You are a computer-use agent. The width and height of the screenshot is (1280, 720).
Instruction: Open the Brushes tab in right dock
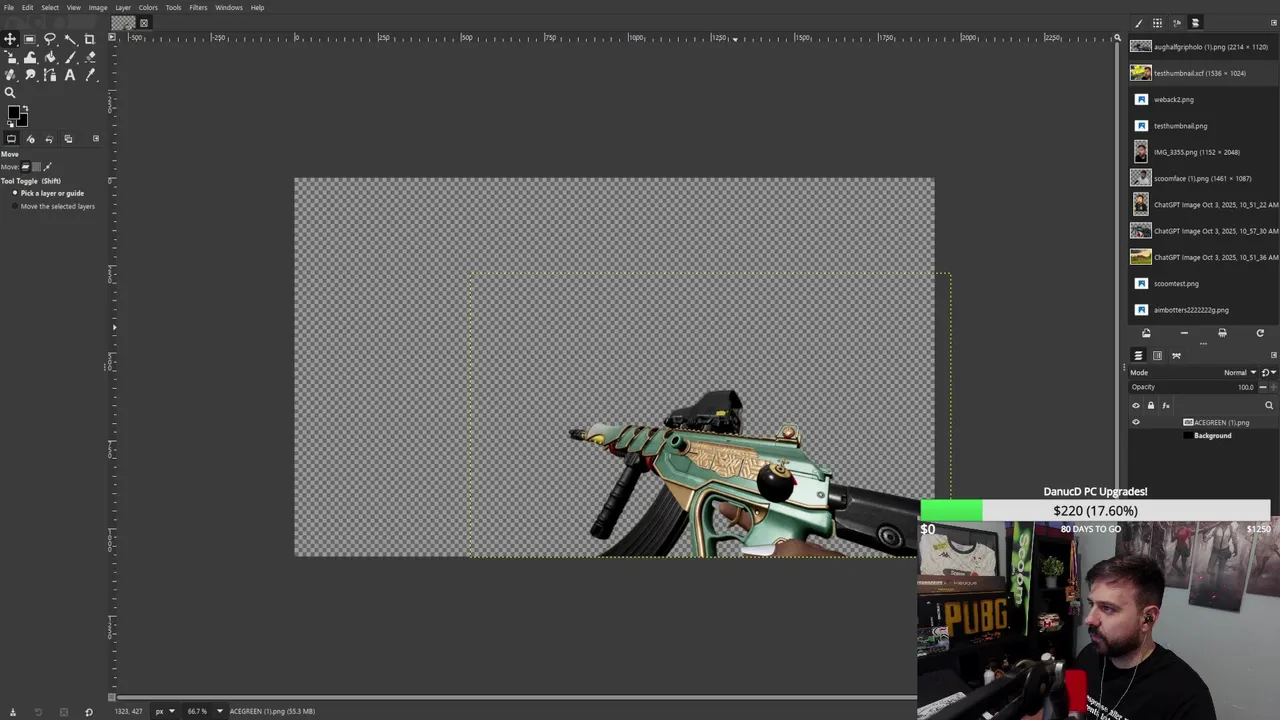point(1138,23)
